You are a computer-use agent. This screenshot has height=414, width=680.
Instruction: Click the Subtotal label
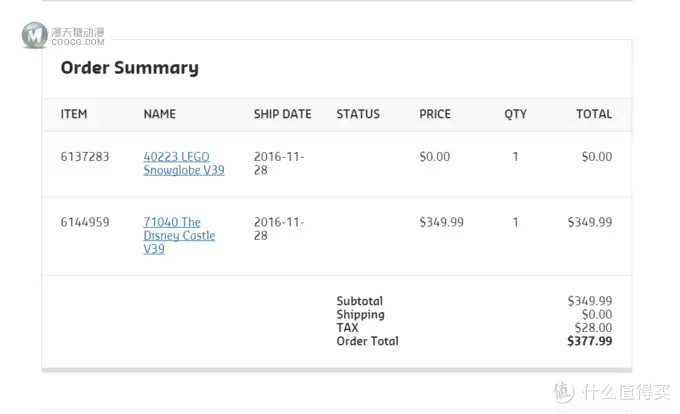tap(360, 301)
